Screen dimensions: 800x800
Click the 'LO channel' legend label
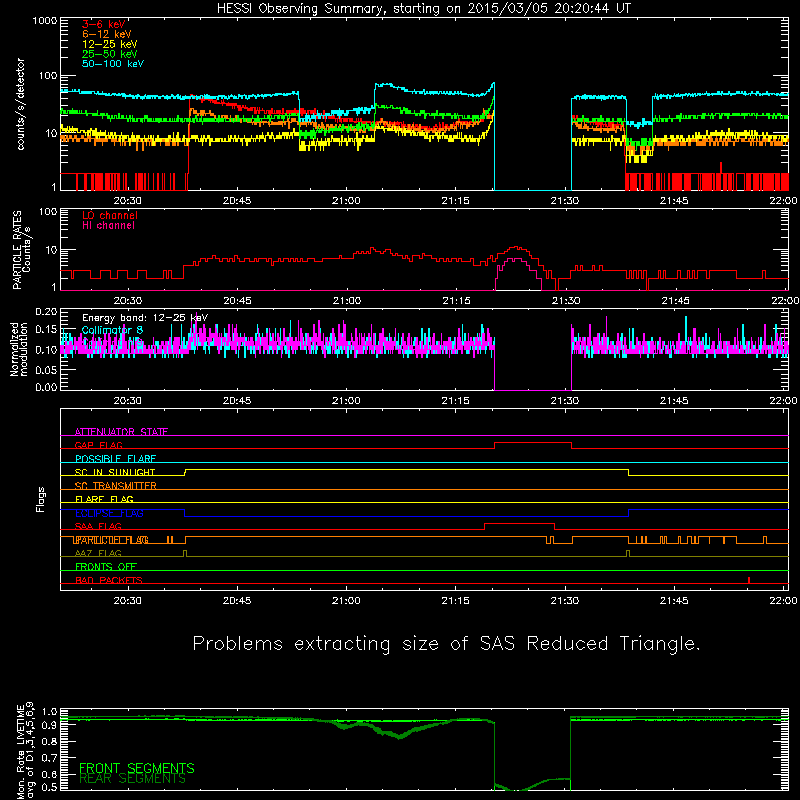110,215
